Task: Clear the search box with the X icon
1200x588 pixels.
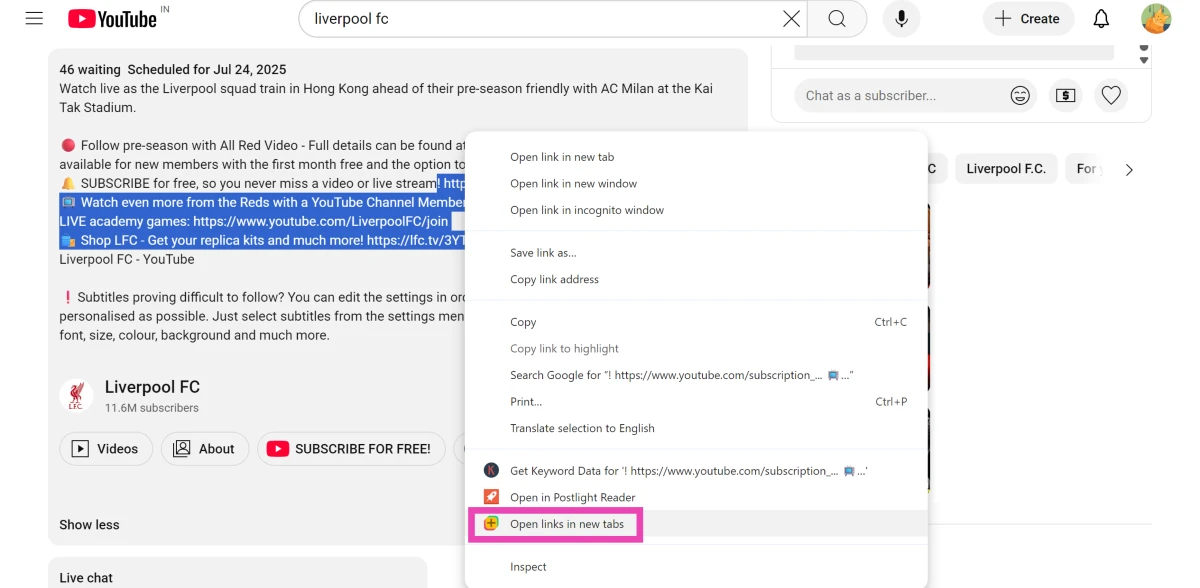Action: click(x=791, y=18)
